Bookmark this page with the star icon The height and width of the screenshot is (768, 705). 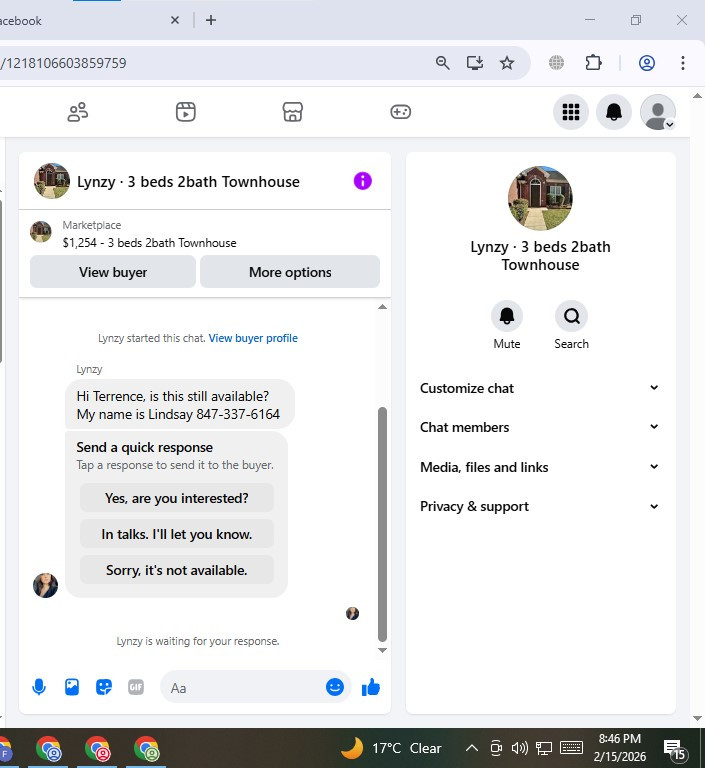pos(507,63)
